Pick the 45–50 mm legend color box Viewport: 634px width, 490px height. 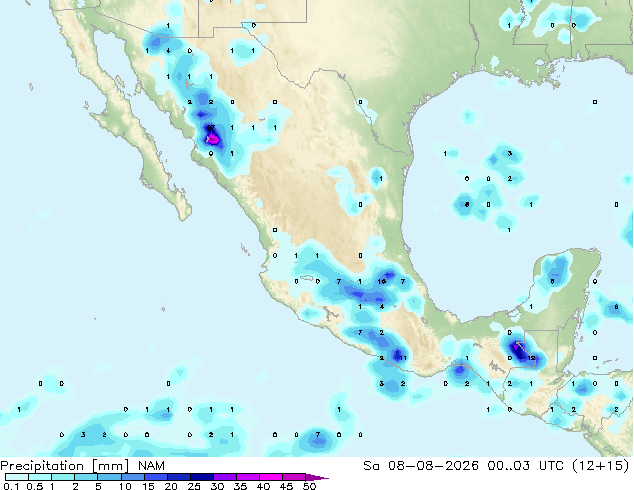tap(294, 477)
